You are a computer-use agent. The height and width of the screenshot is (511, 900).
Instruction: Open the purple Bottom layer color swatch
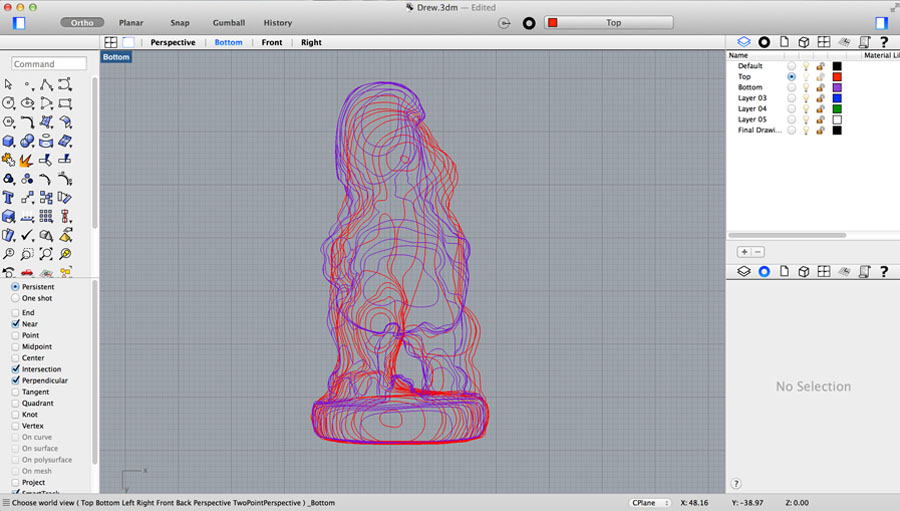837,87
